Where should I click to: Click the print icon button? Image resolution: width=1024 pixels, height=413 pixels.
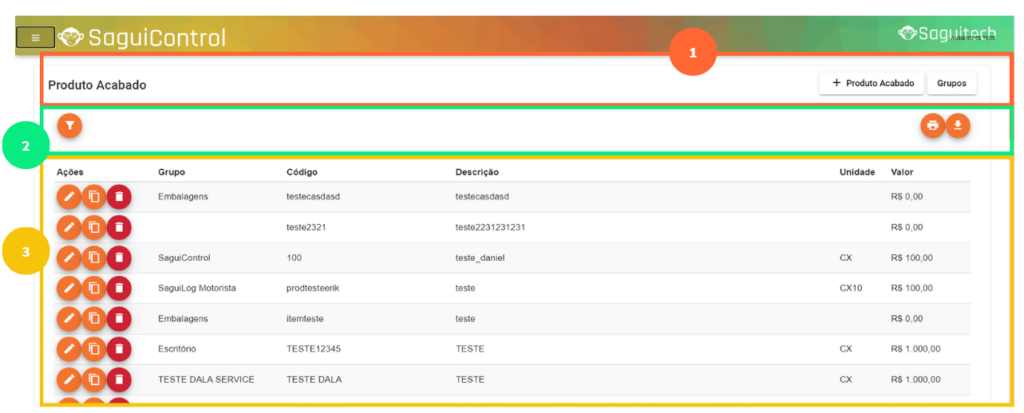point(932,125)
